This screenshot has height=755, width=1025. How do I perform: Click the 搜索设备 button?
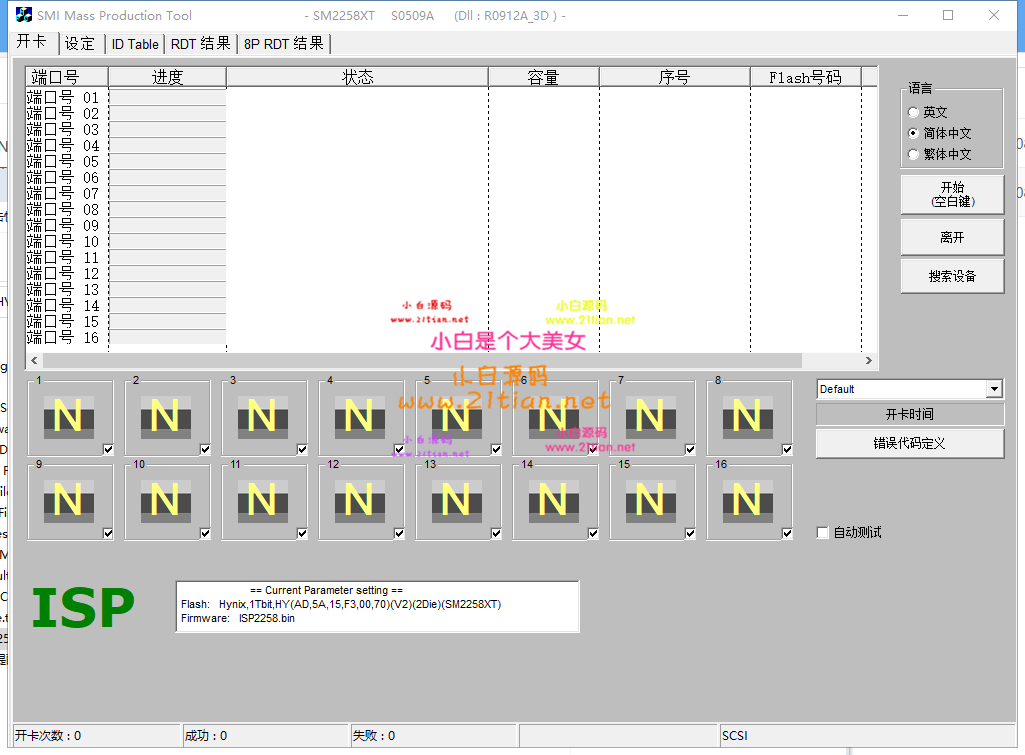pos(952,277)
